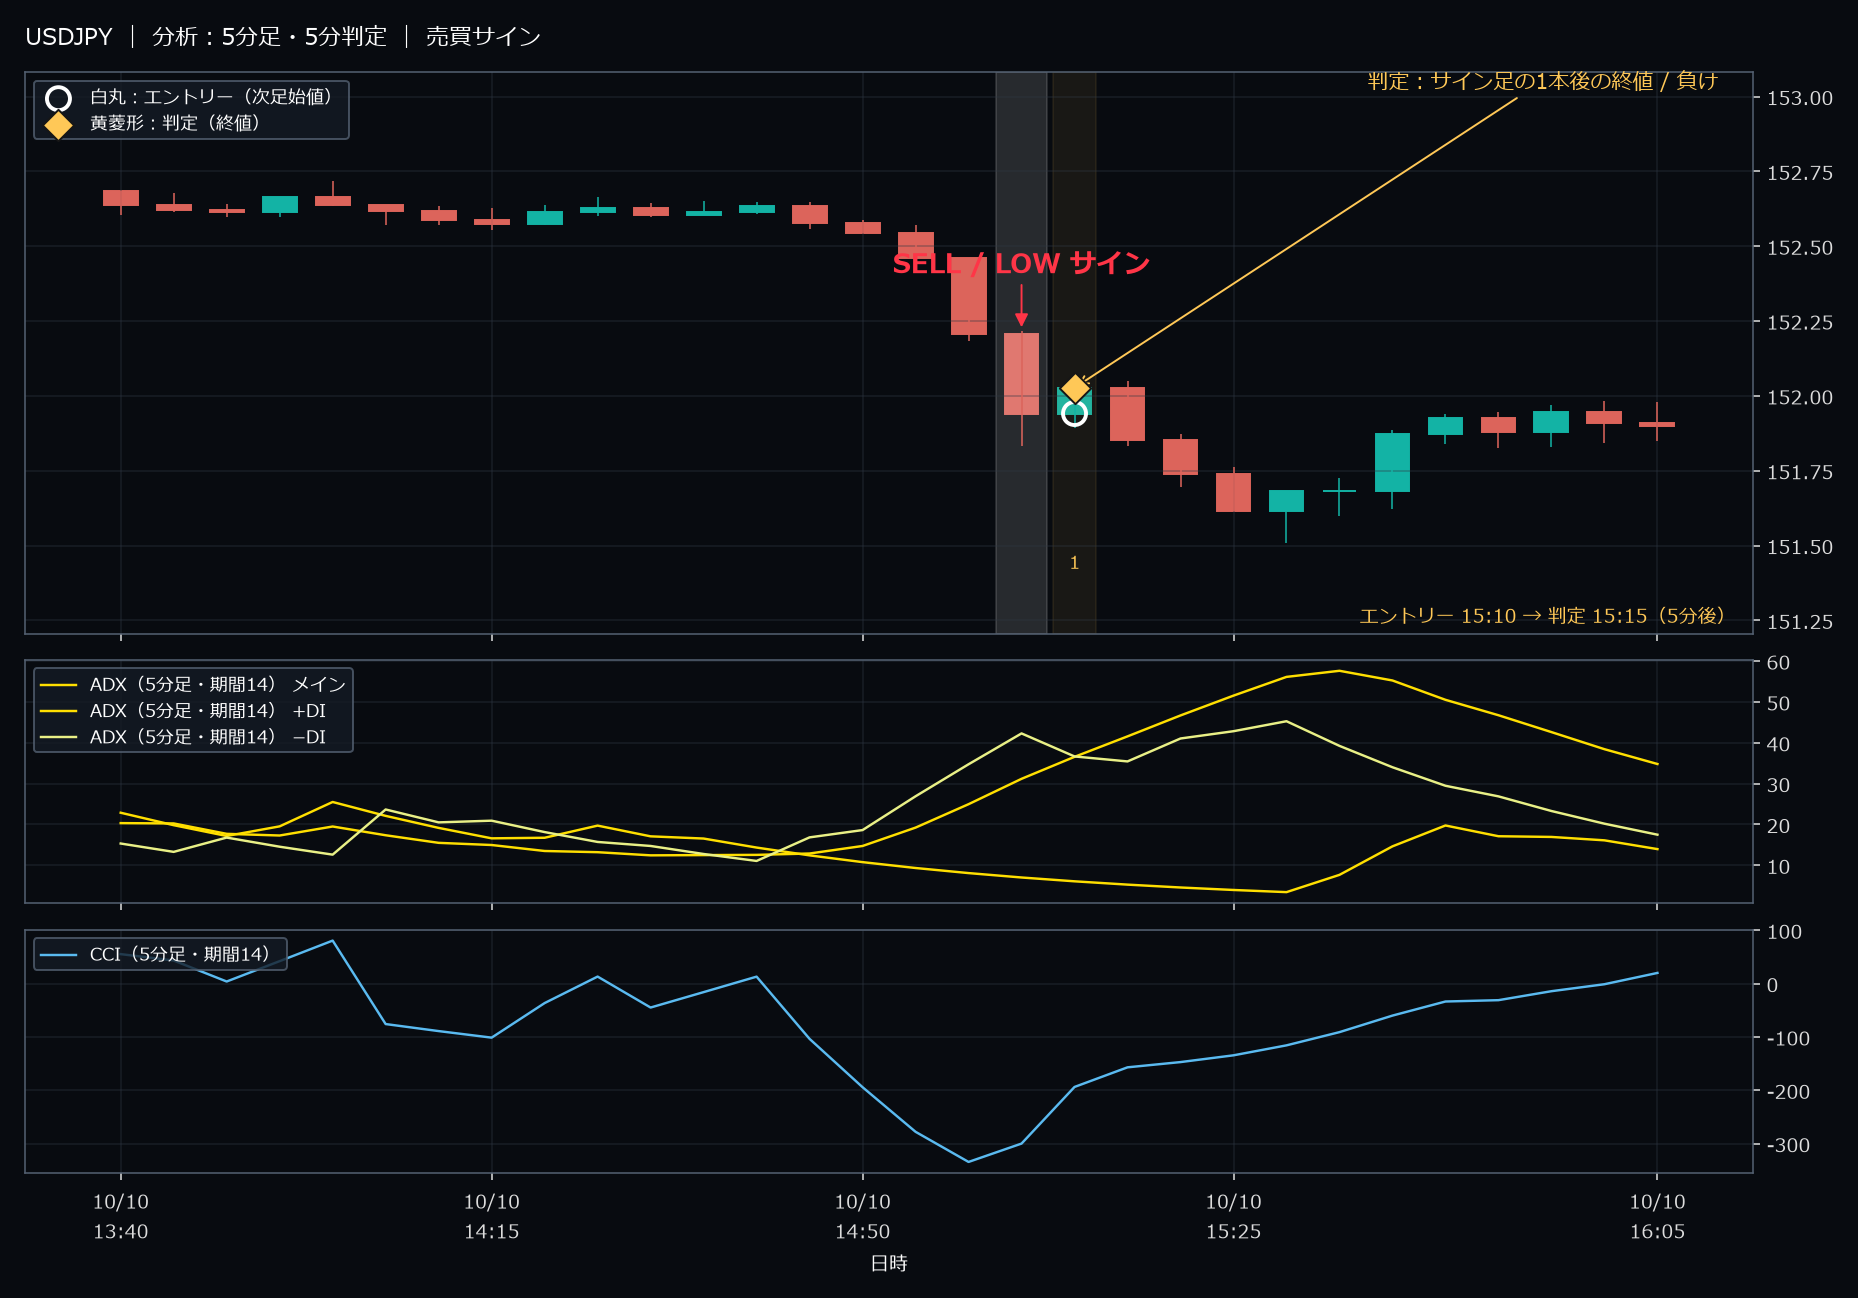The image size is (1858, 1298).
Task: Click the last candle at 16:05
Action: pyautogui.click(x=1657, y=423)
